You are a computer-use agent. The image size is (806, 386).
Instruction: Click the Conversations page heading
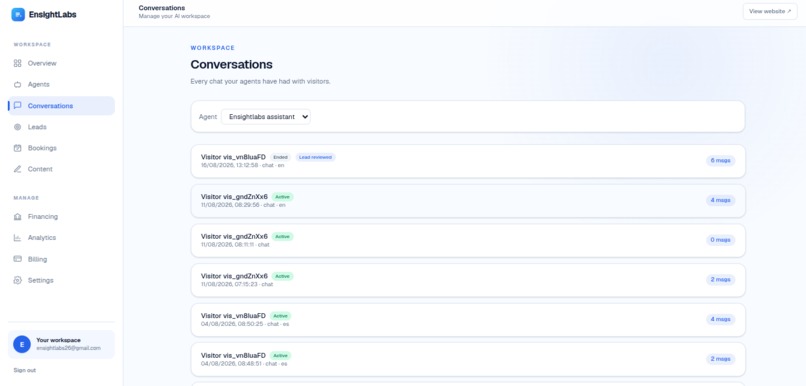coord(231,65)
